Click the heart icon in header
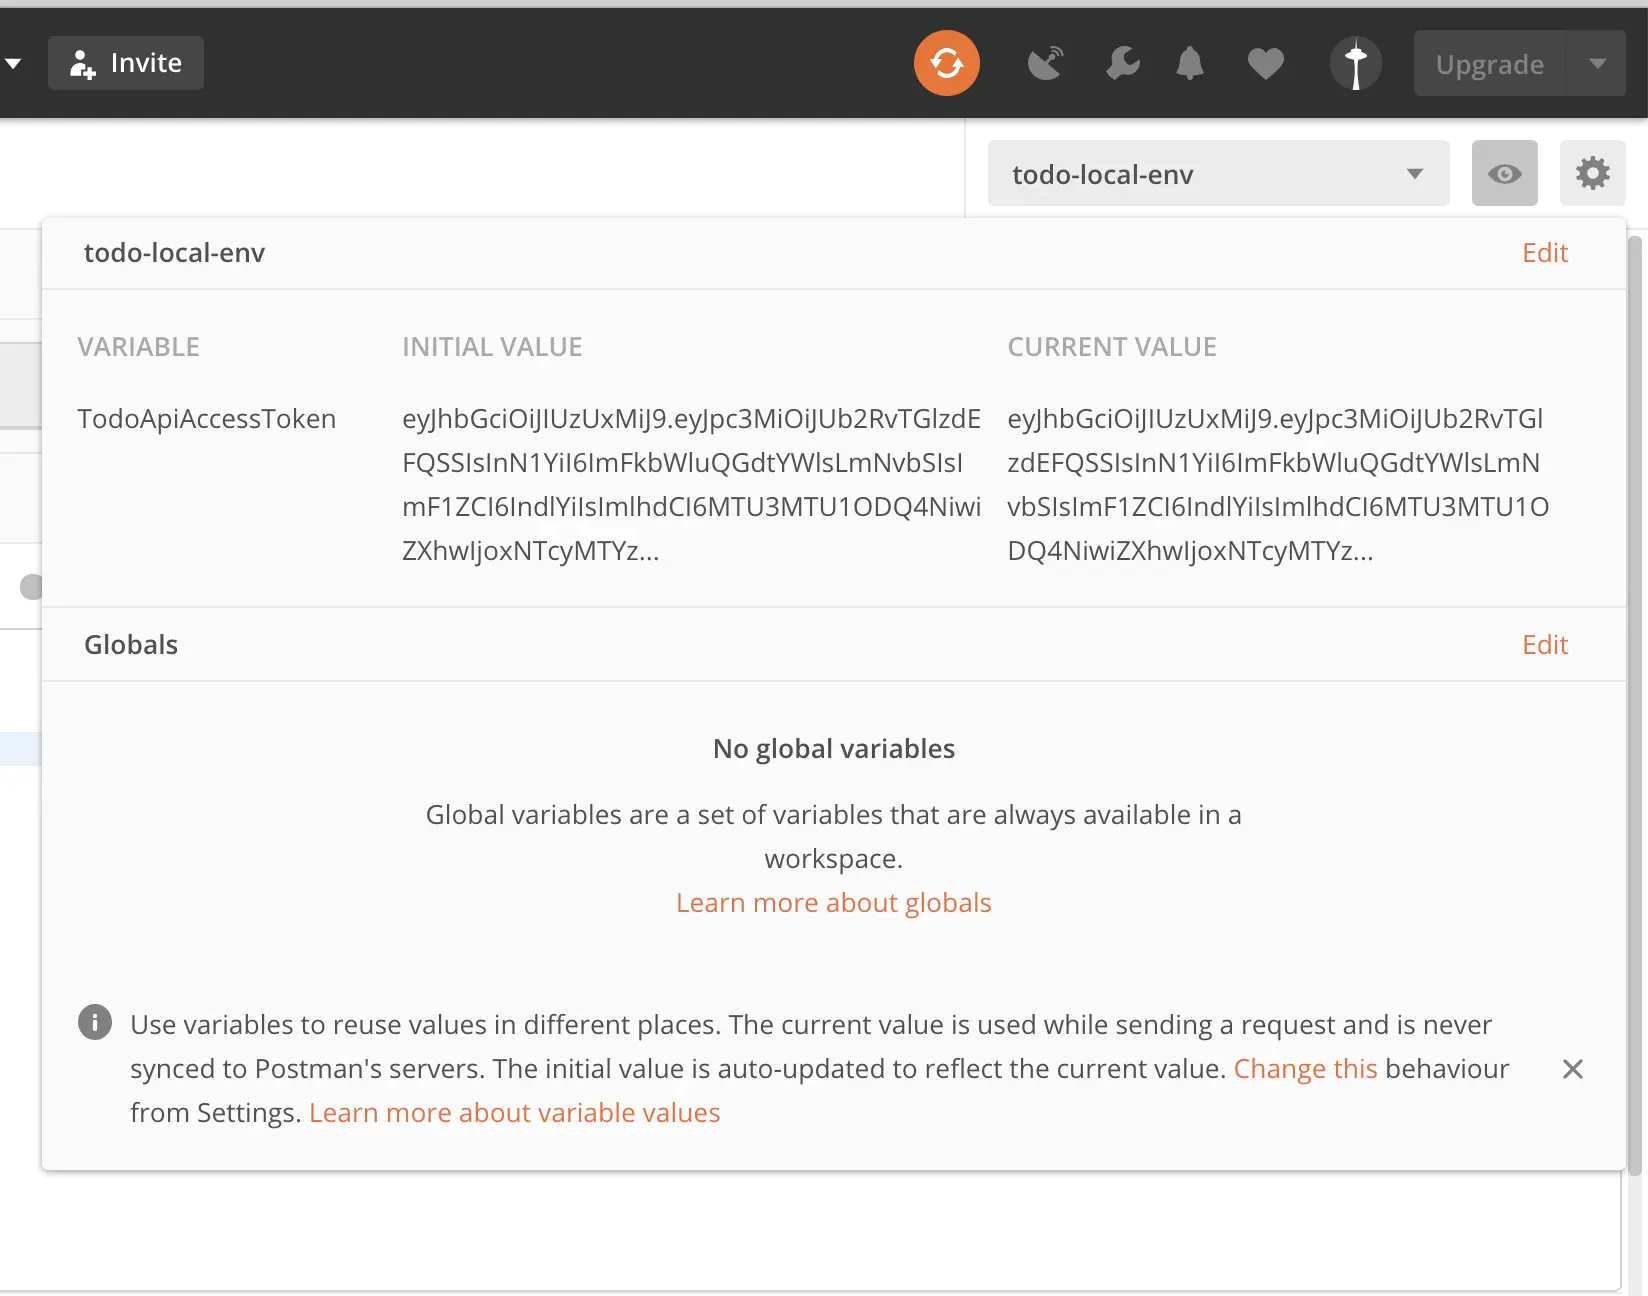 [1265, 64]
